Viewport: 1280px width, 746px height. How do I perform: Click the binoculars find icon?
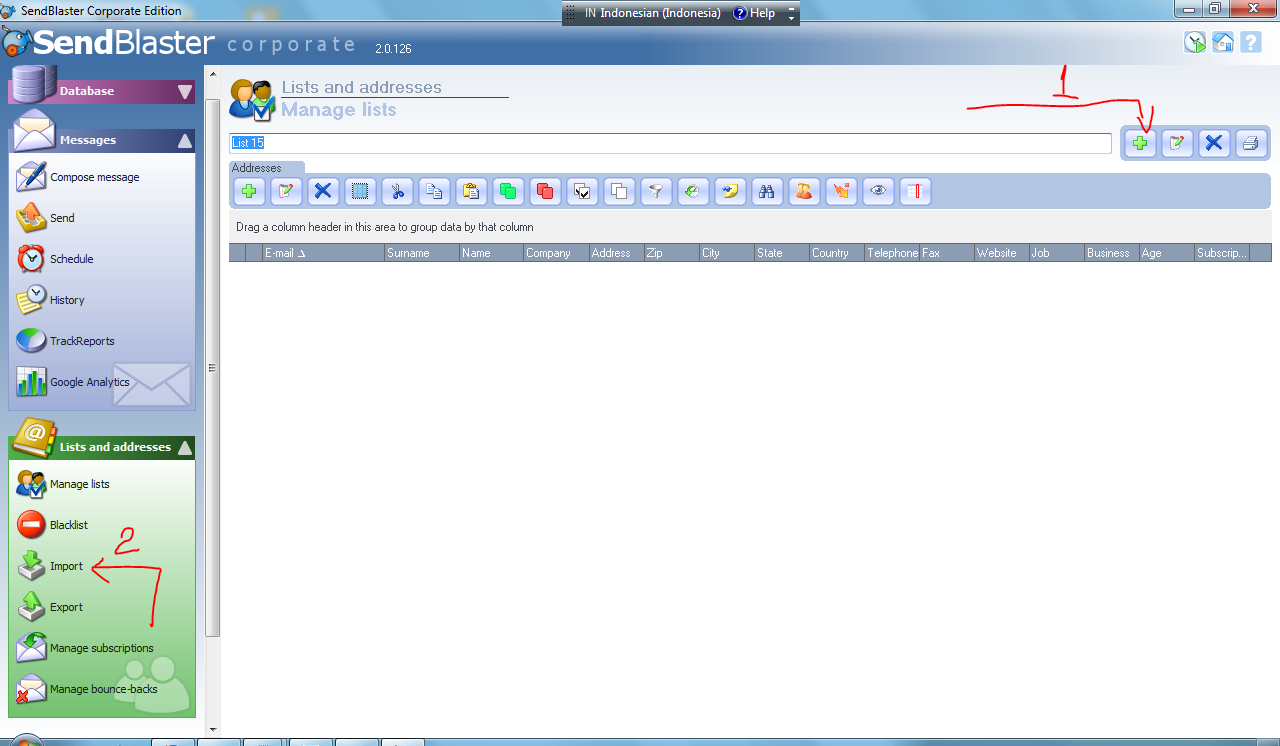pos(767,191)
